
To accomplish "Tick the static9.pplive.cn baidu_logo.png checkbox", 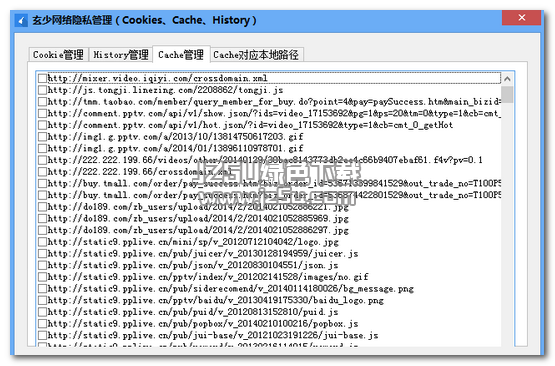I will coord(42,300).
